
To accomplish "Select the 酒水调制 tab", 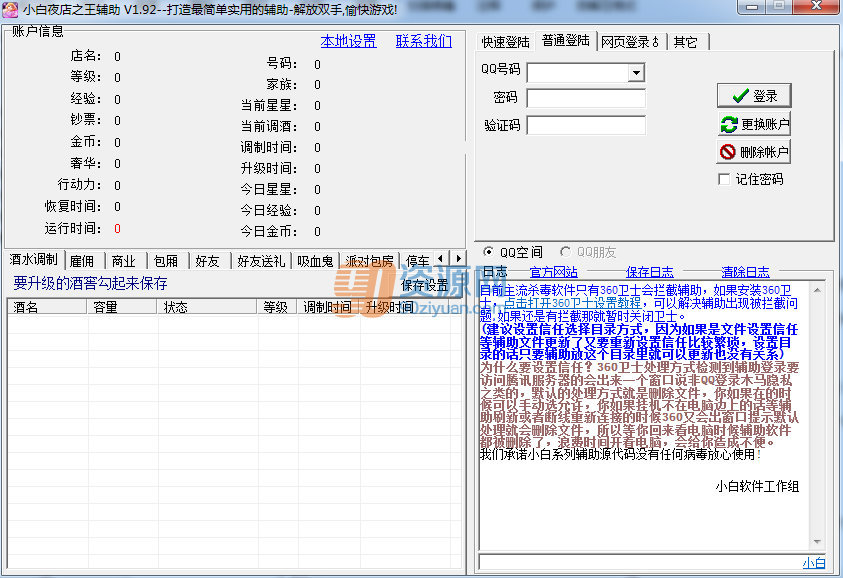I will (x=34, y=260).
